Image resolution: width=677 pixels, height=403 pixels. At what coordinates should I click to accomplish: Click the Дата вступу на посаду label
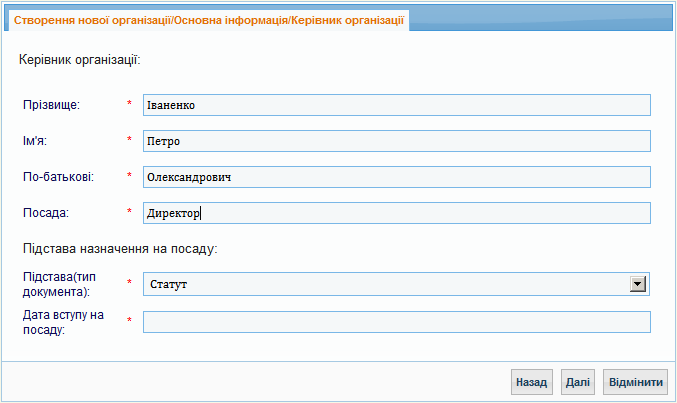[63, 322]
